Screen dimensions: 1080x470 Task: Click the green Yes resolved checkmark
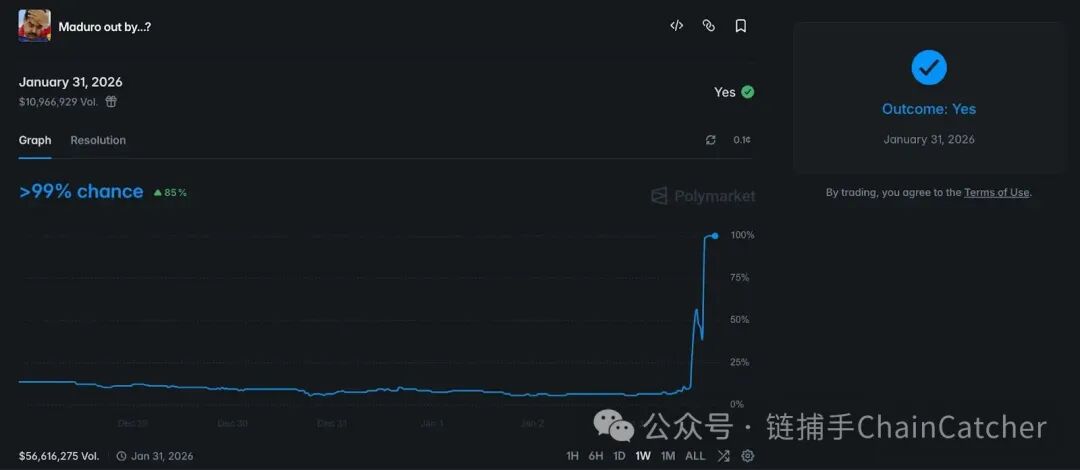(x=747, y=92)
